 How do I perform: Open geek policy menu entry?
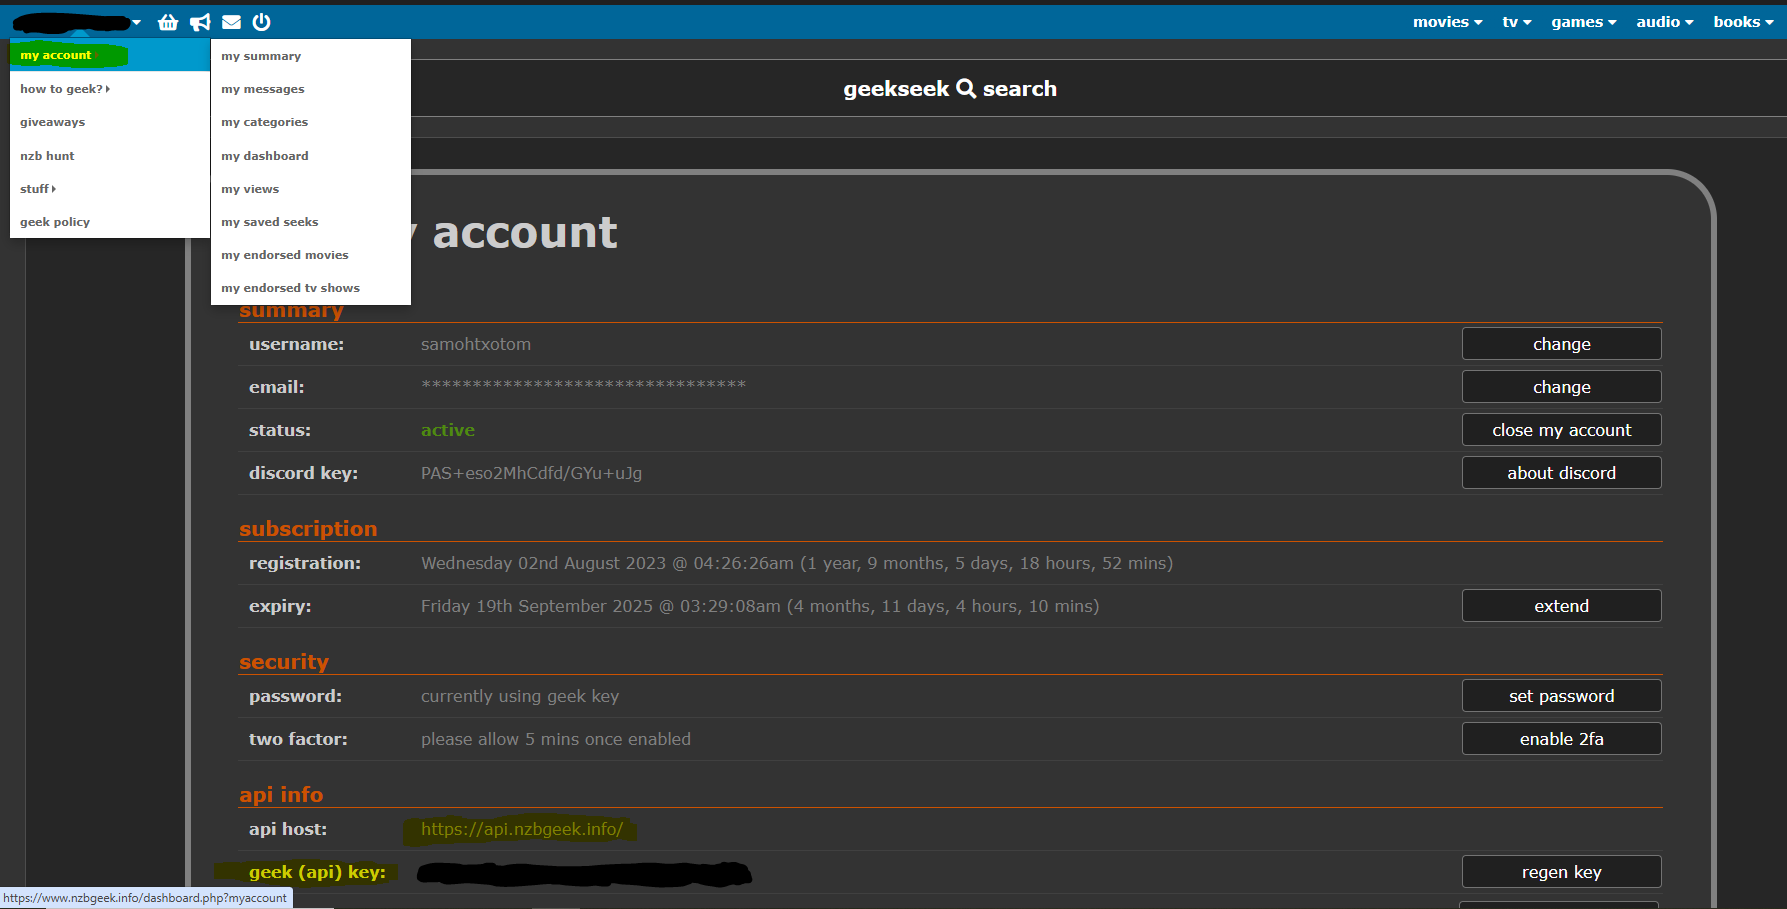(x=109, y=222)
